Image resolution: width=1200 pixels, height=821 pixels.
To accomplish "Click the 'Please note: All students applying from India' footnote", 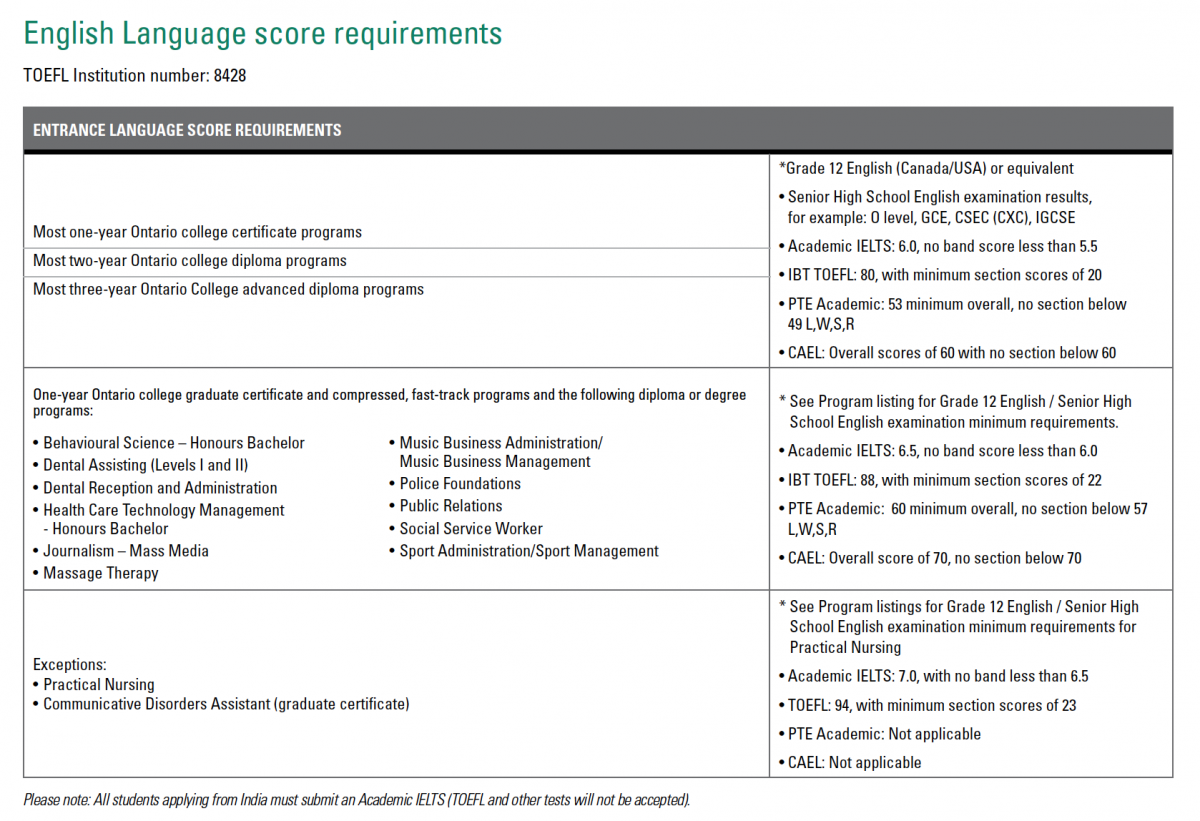I will coord(357,800).
